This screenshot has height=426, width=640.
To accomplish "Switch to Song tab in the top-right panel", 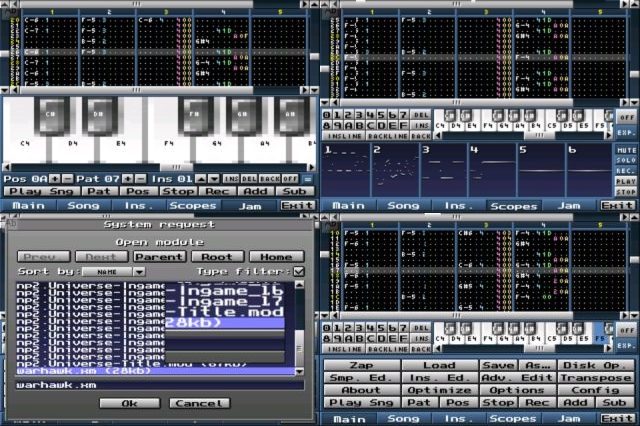I will pos(403,205).
